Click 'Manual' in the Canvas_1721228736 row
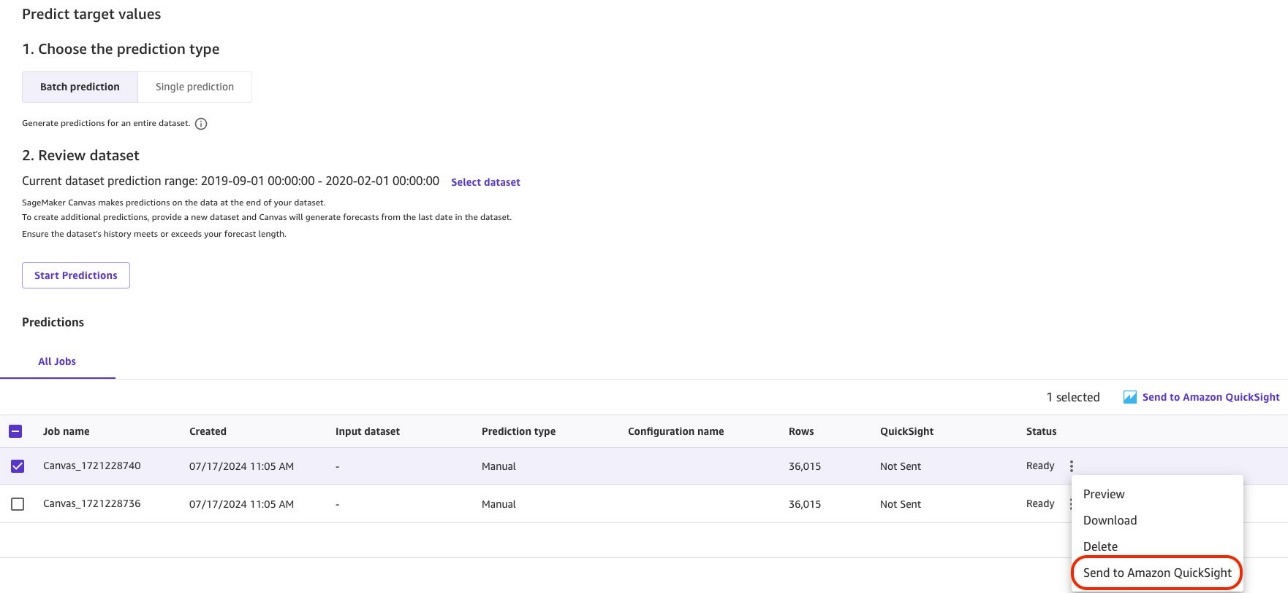Image resolution: width=1288 pixels, height=593 pixels. click(499, 504)
